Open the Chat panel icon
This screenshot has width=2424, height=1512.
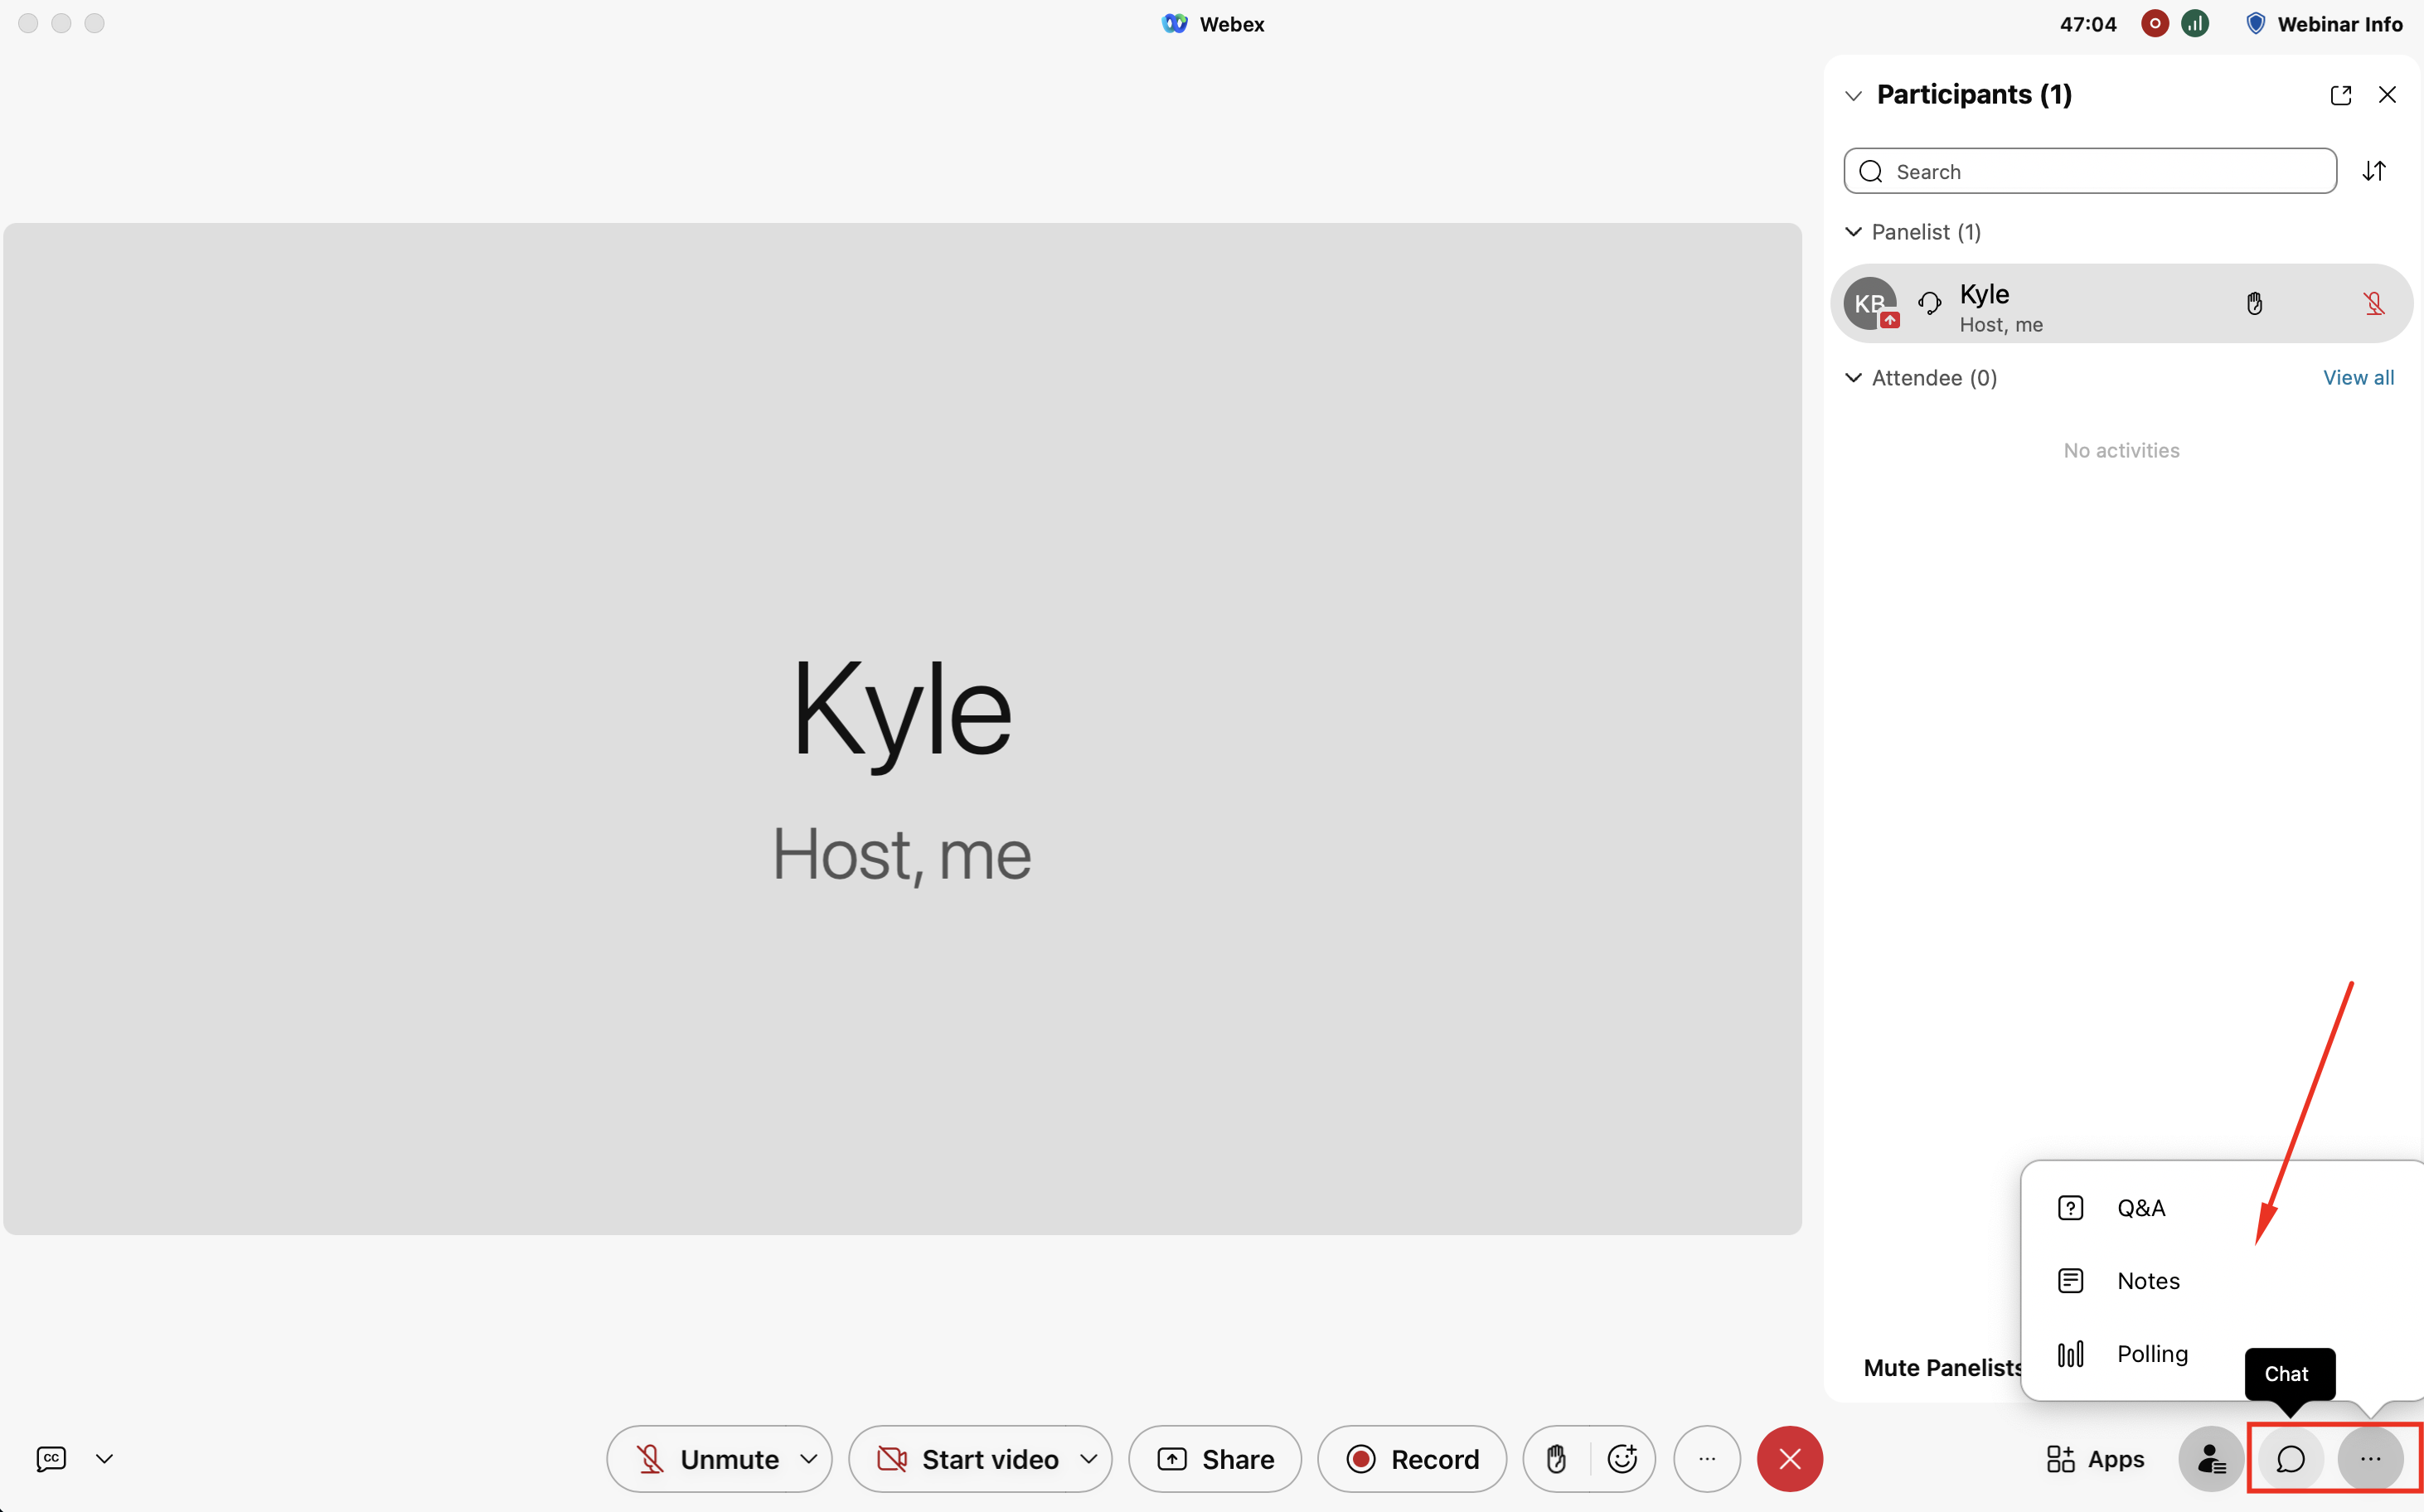[x=2290, y=1459]
